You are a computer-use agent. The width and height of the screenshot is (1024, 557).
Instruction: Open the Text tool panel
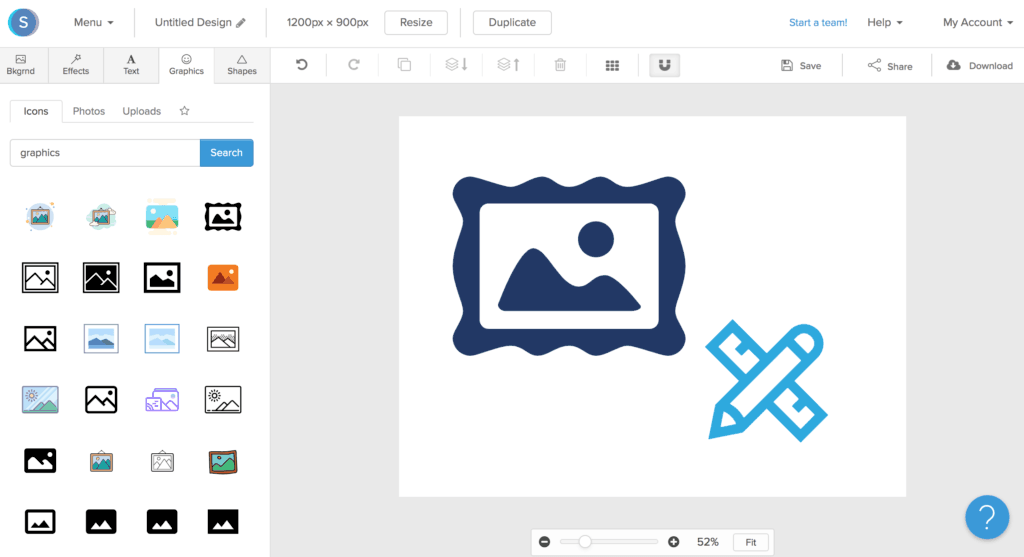[131, 65]
